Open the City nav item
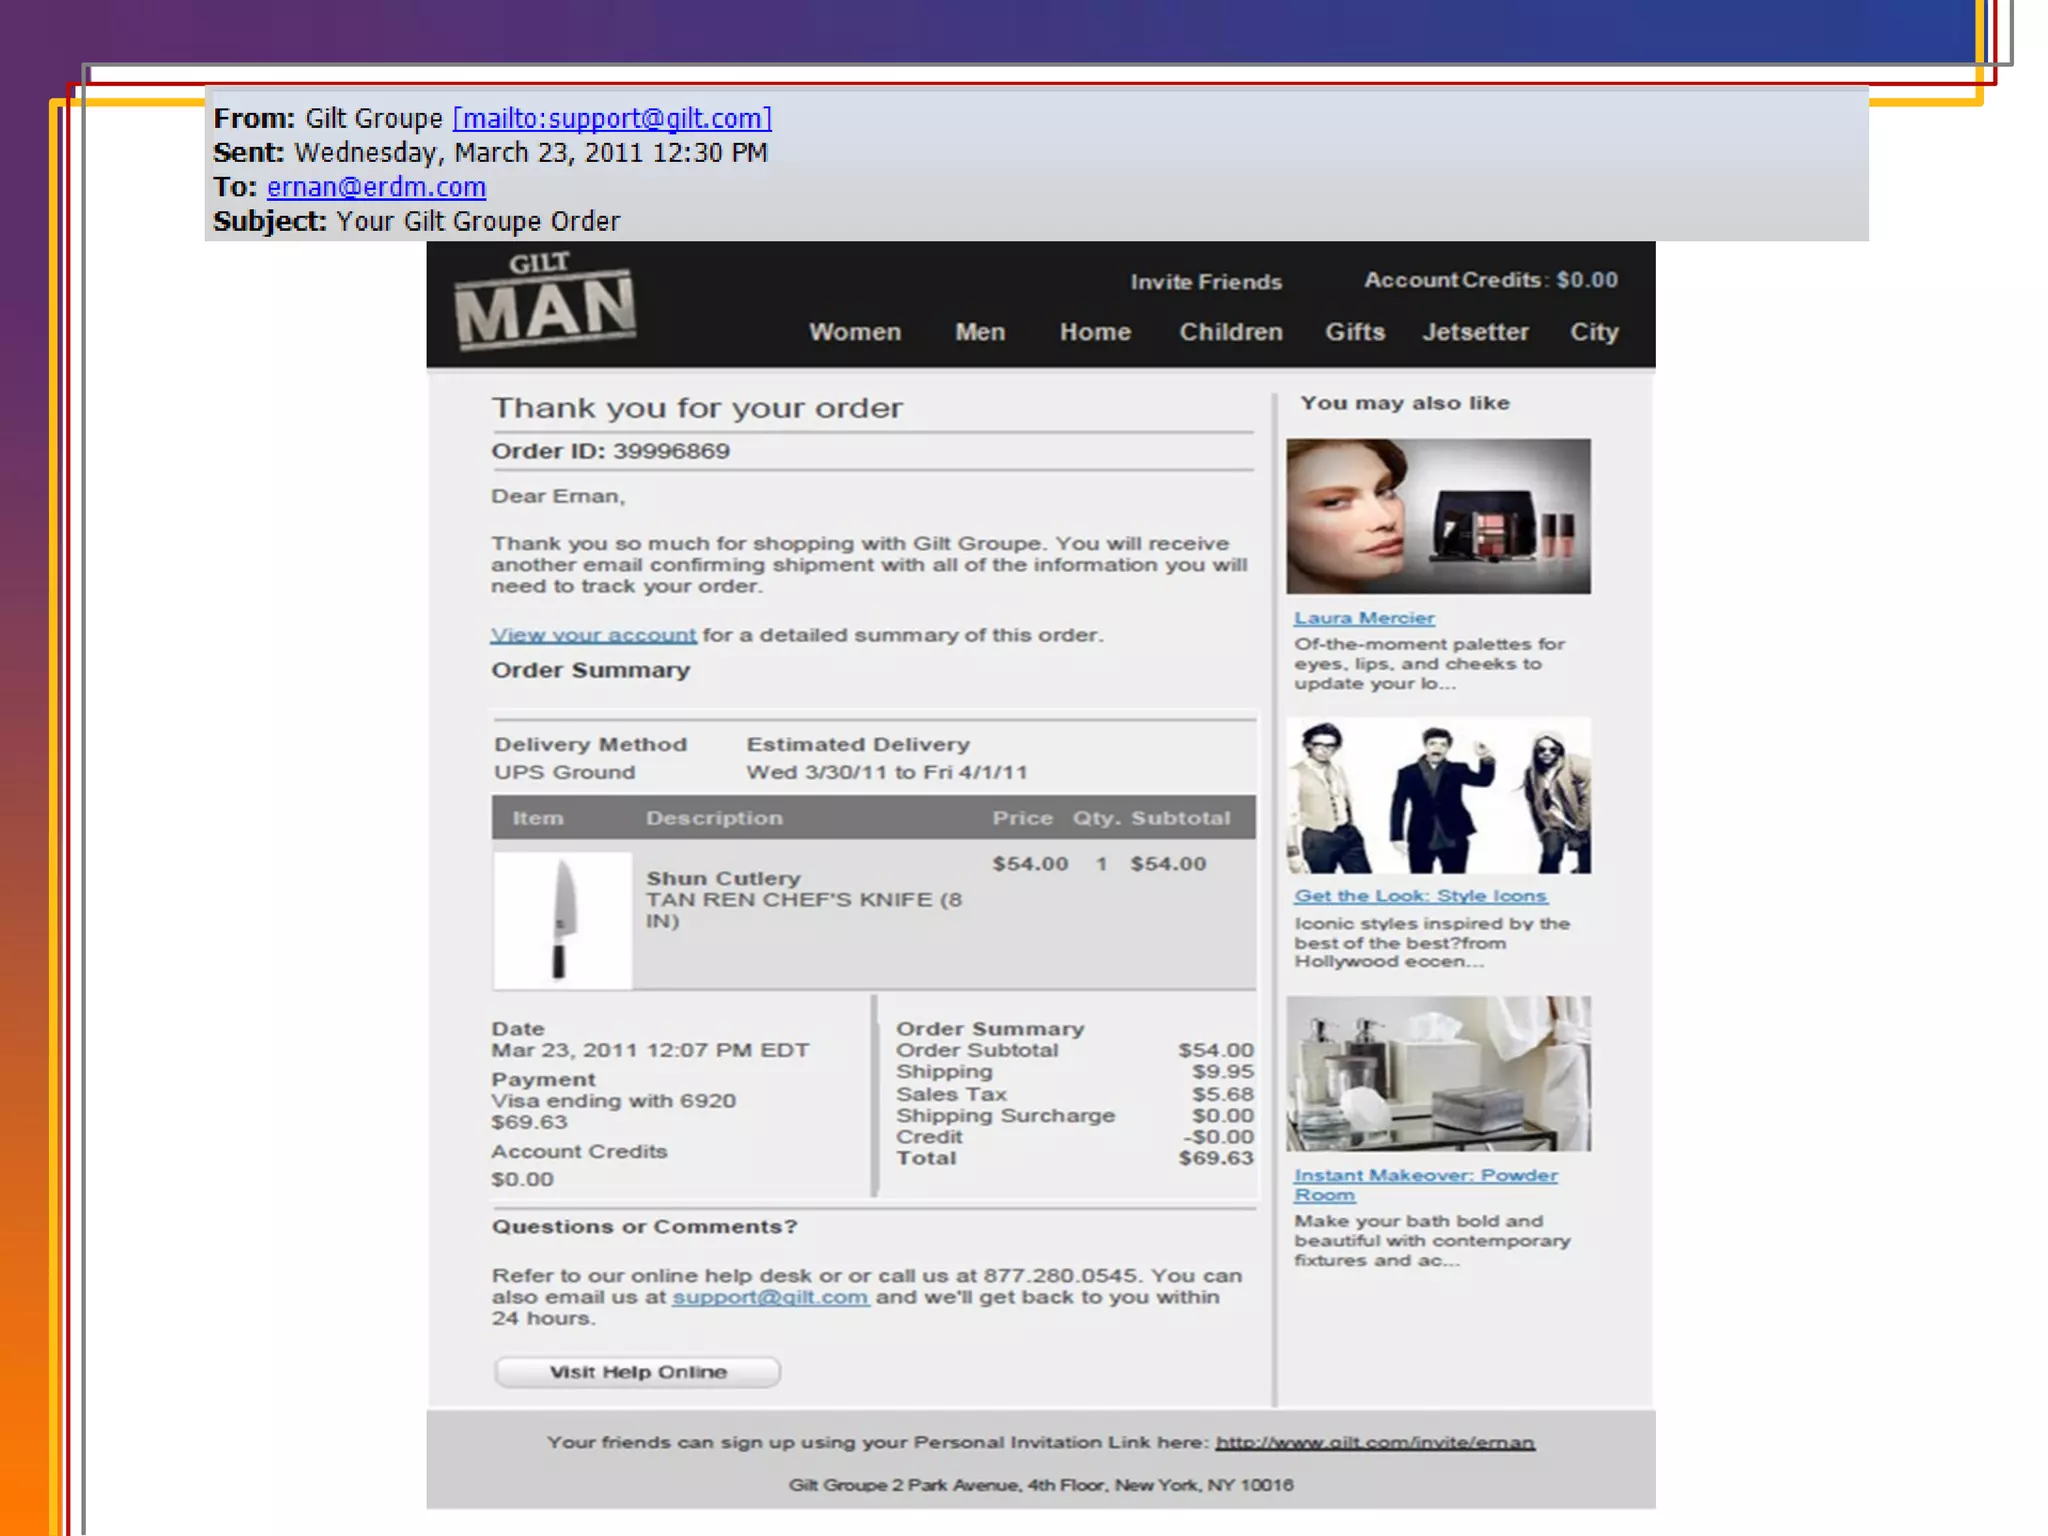This screenshot has width=2048, height=1536. [x=1593, y=332]
